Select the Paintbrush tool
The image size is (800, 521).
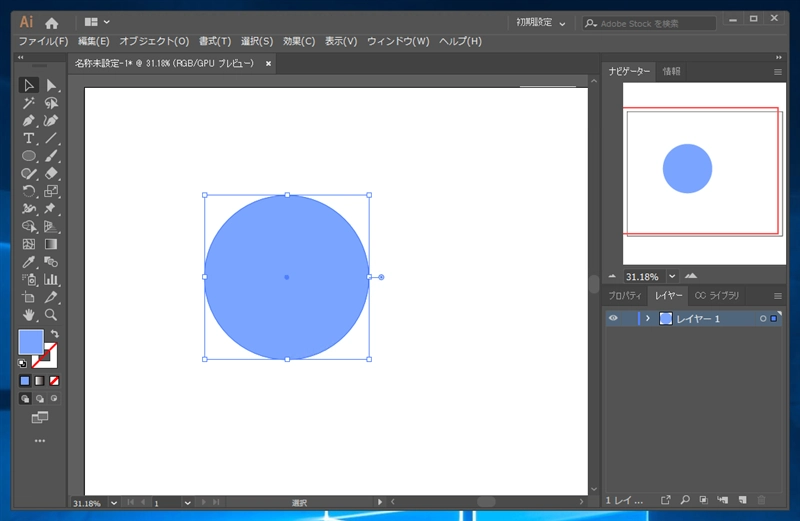51,156
